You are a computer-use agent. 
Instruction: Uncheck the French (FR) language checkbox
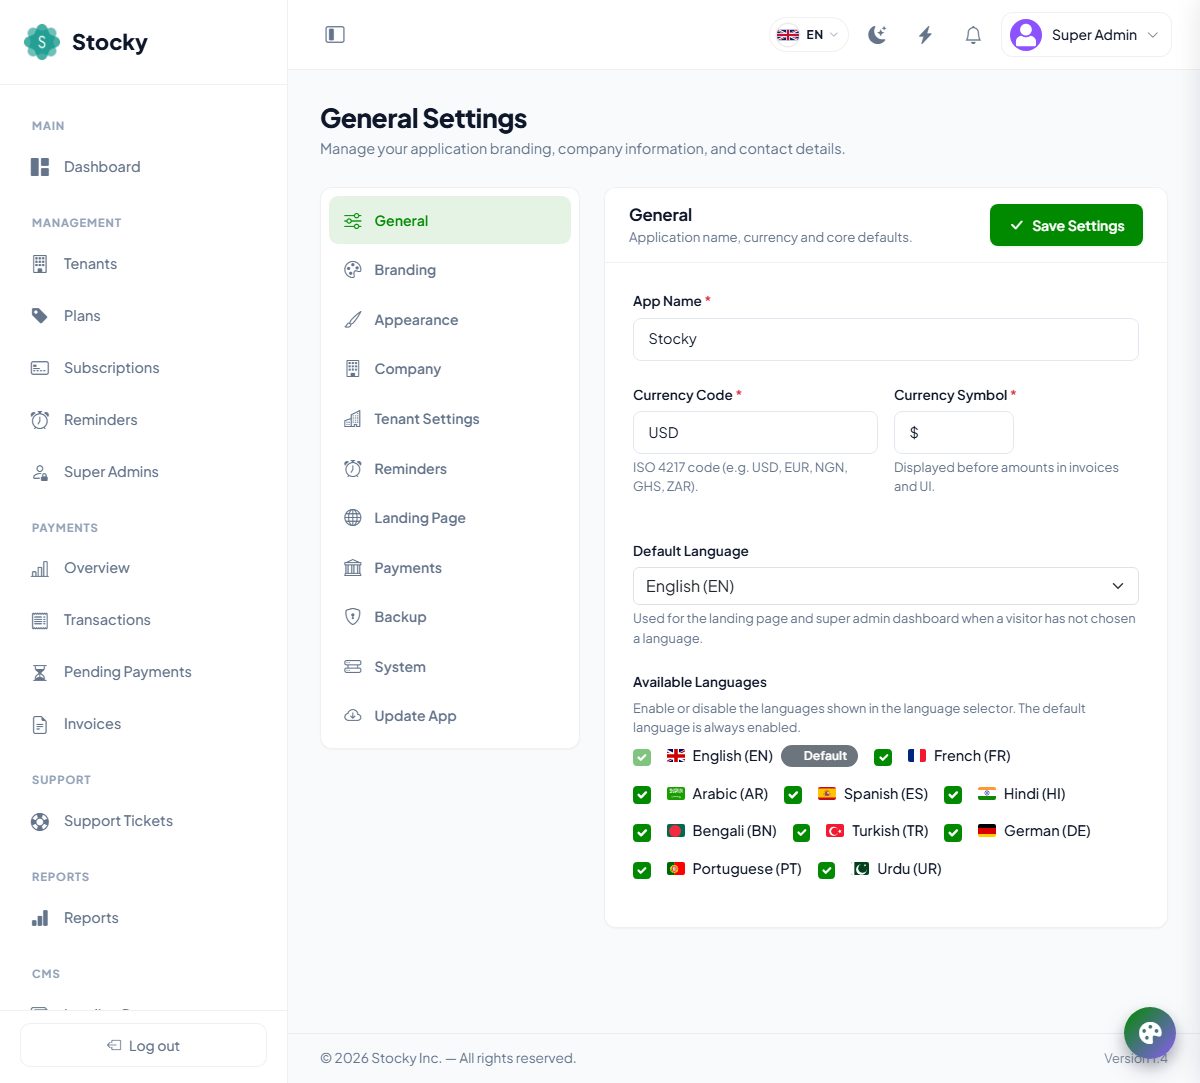pyautogui.click(x=883, y=757)
